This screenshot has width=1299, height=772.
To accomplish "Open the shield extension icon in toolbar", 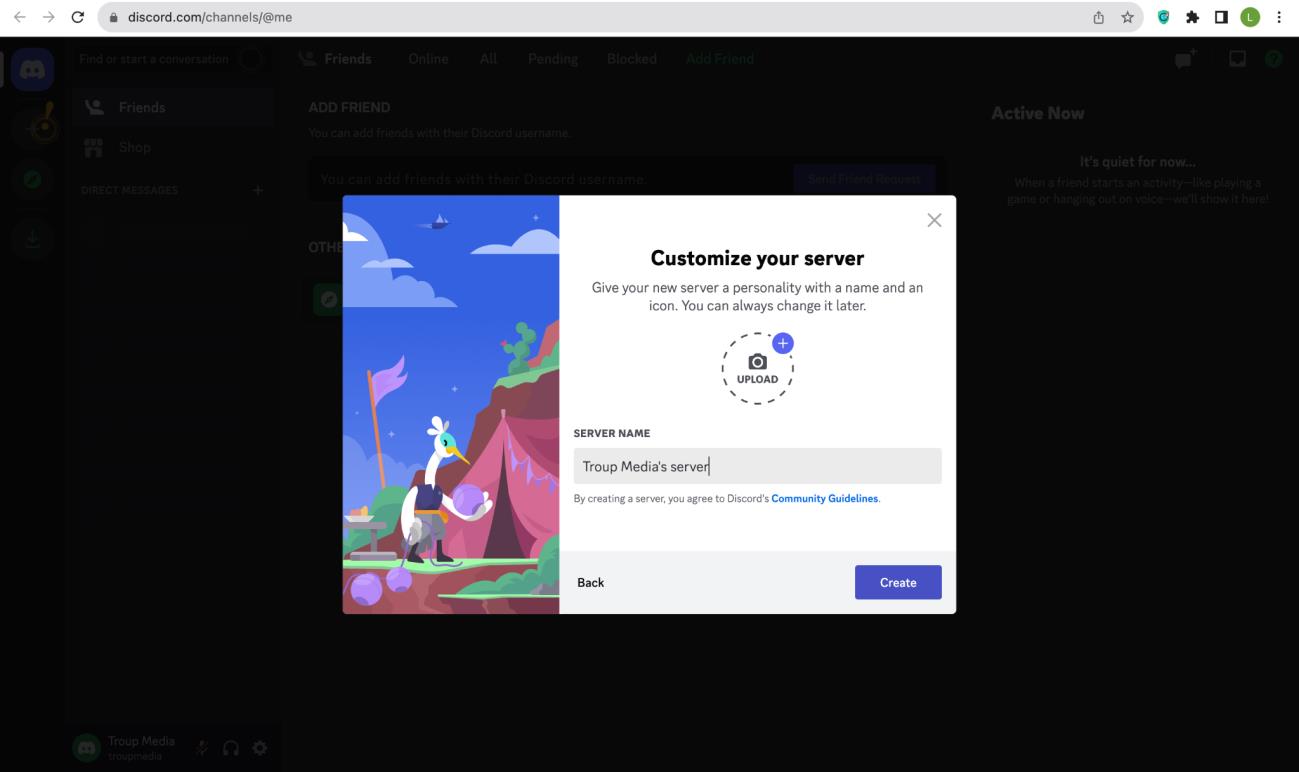I will (x=1165, y=17).
